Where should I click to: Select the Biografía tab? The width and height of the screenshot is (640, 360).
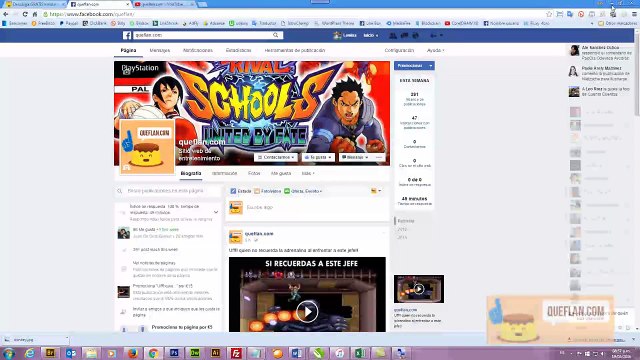pyautogui.click(x=191, y=173)
